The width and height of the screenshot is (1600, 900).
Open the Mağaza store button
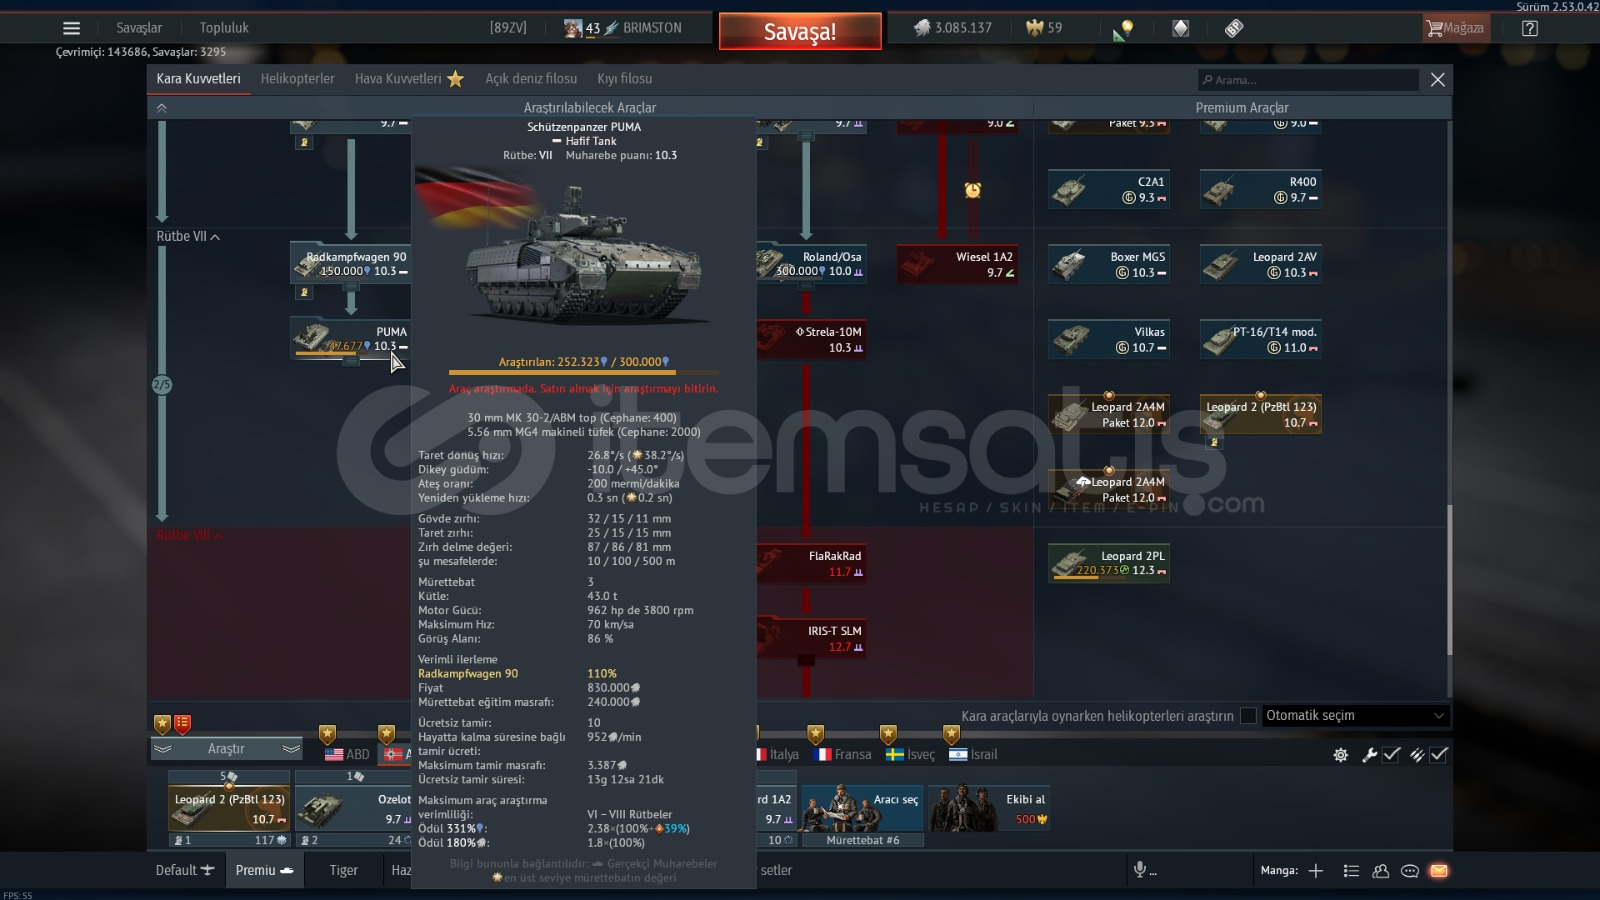pos(1456,28)
